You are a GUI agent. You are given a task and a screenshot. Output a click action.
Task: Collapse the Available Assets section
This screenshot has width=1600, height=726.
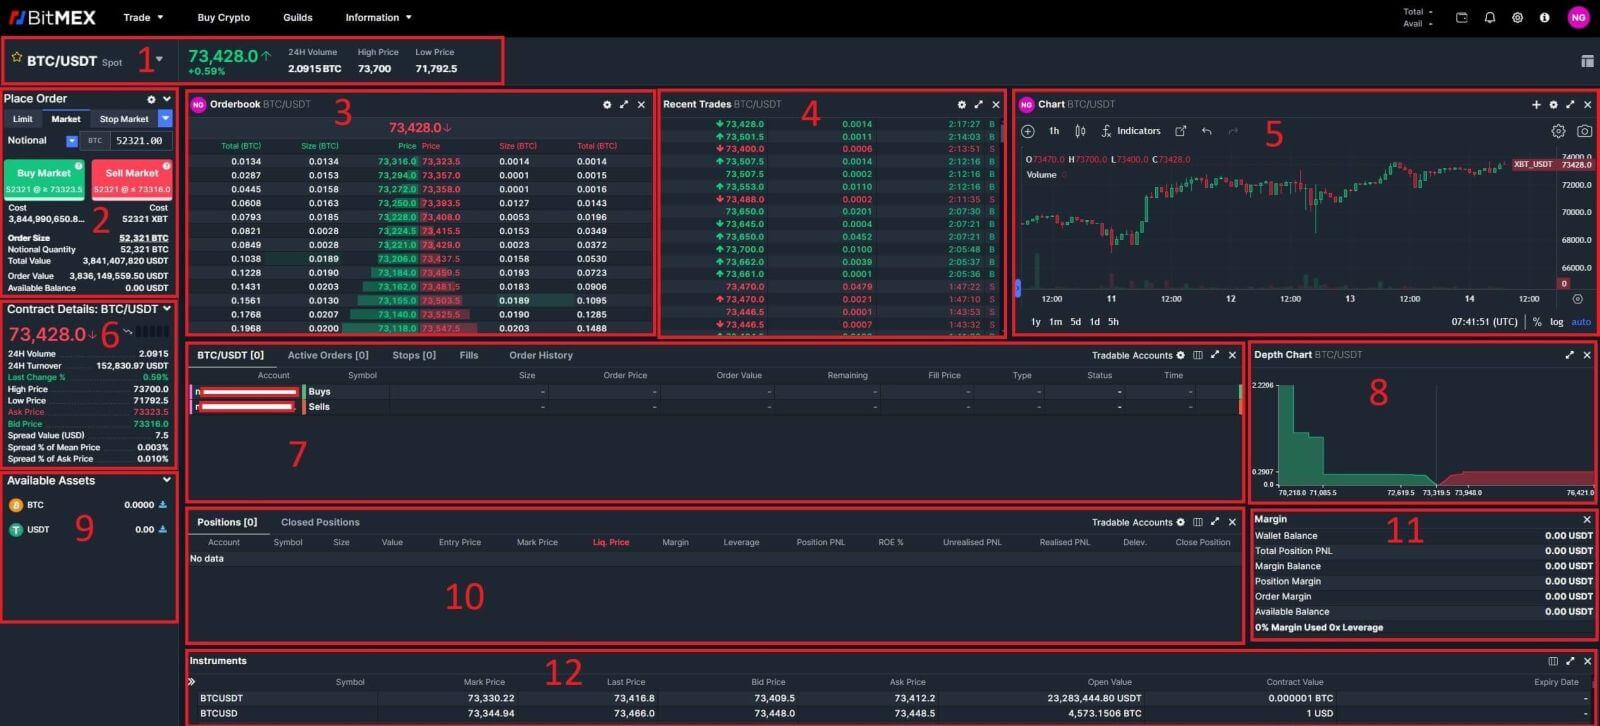tap(166, 480)
